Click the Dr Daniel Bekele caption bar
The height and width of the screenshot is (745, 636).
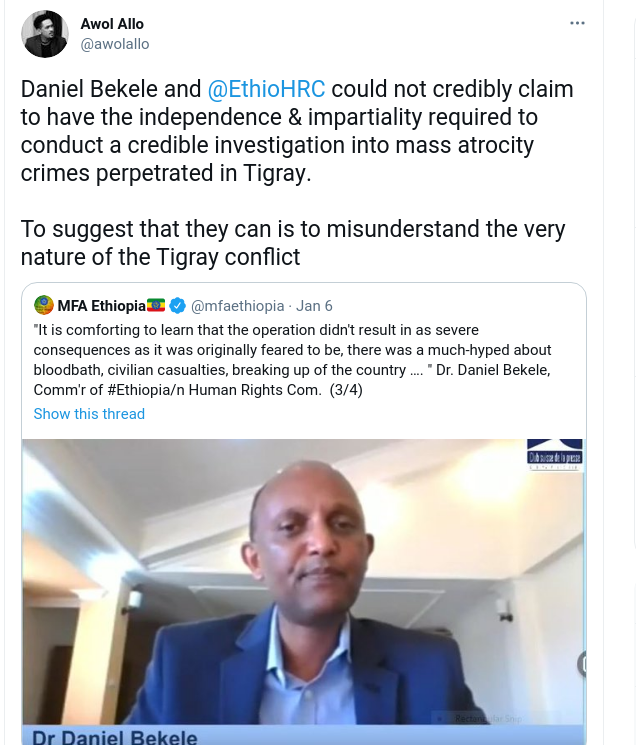tap(304, 735)
